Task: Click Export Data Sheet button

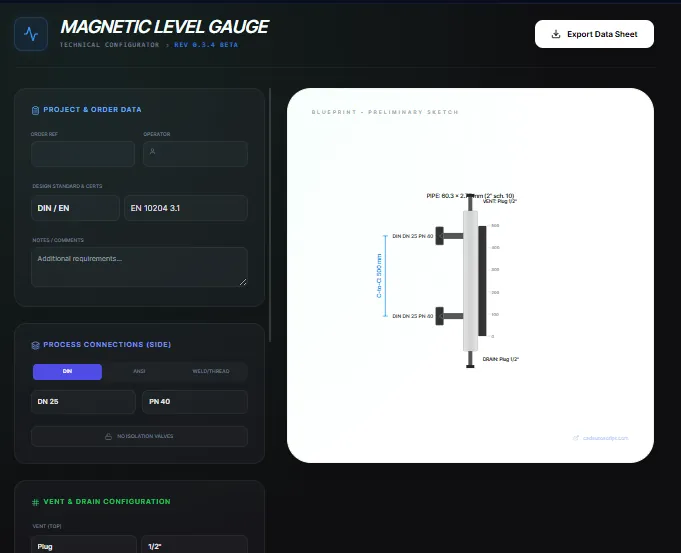Action: tap(594, 34)
